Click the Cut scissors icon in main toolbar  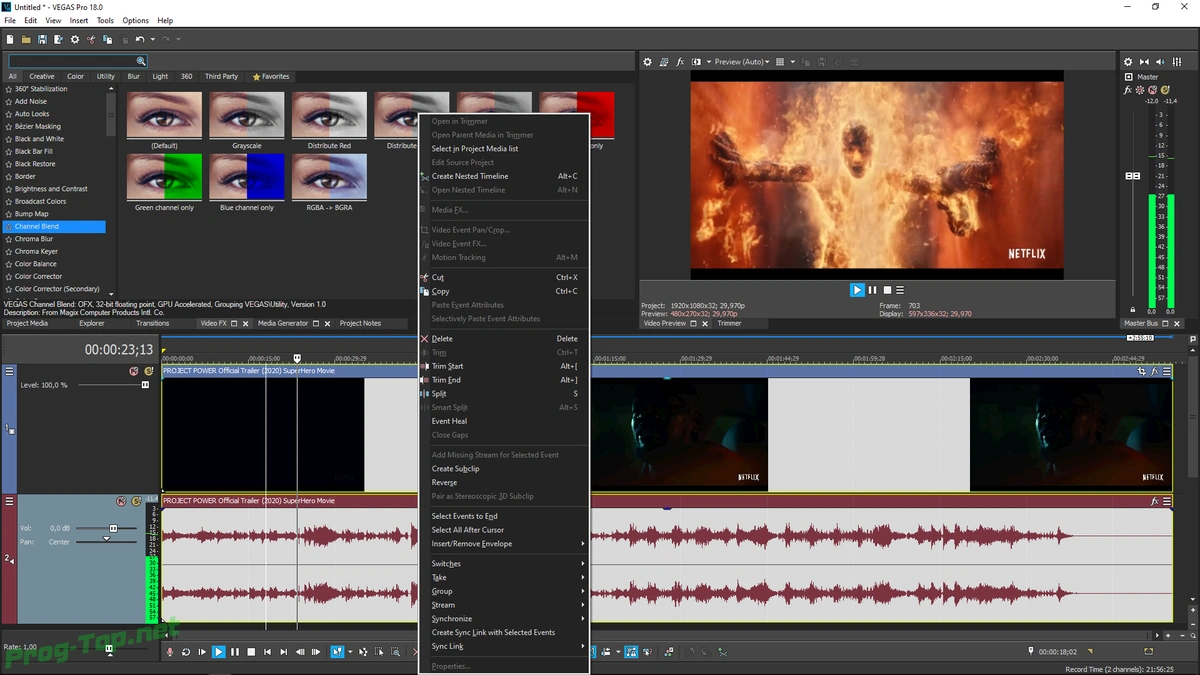[90, 39]
